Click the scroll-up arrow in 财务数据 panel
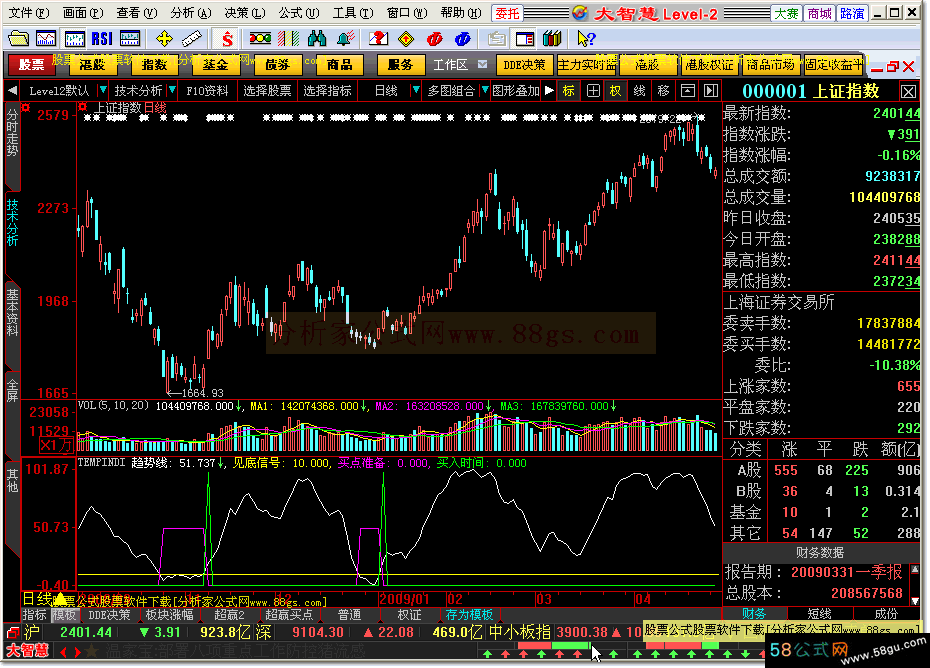This screenshot has width=930, height=668. coord(915,570)
